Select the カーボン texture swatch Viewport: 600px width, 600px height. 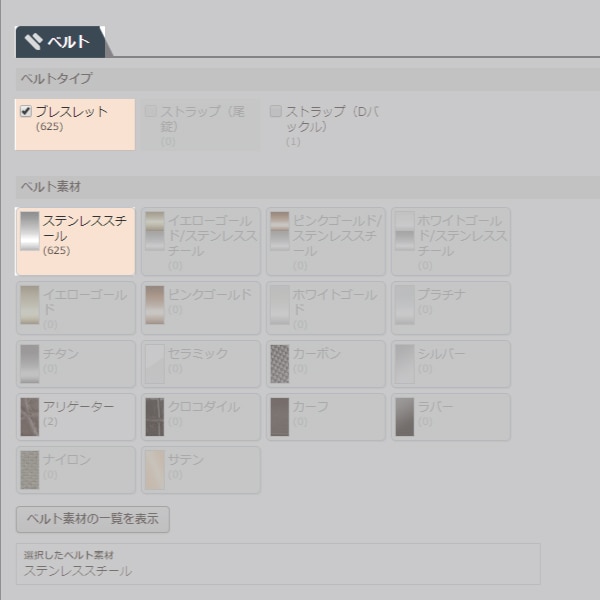(280, 364)
